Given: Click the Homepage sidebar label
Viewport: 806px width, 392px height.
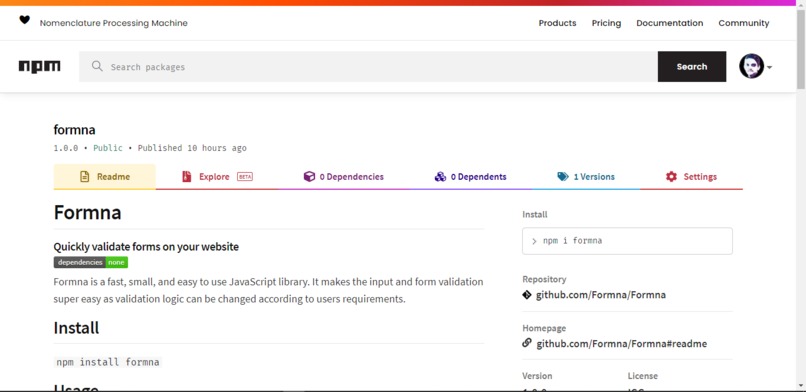Looking at the screenshot, I should click(x=544, y=328).
